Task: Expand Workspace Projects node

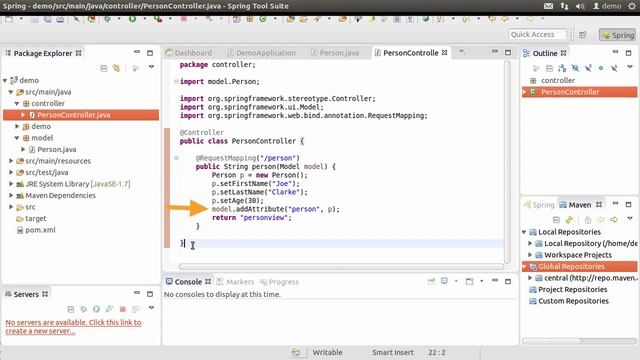Action: tap(530, 255)
